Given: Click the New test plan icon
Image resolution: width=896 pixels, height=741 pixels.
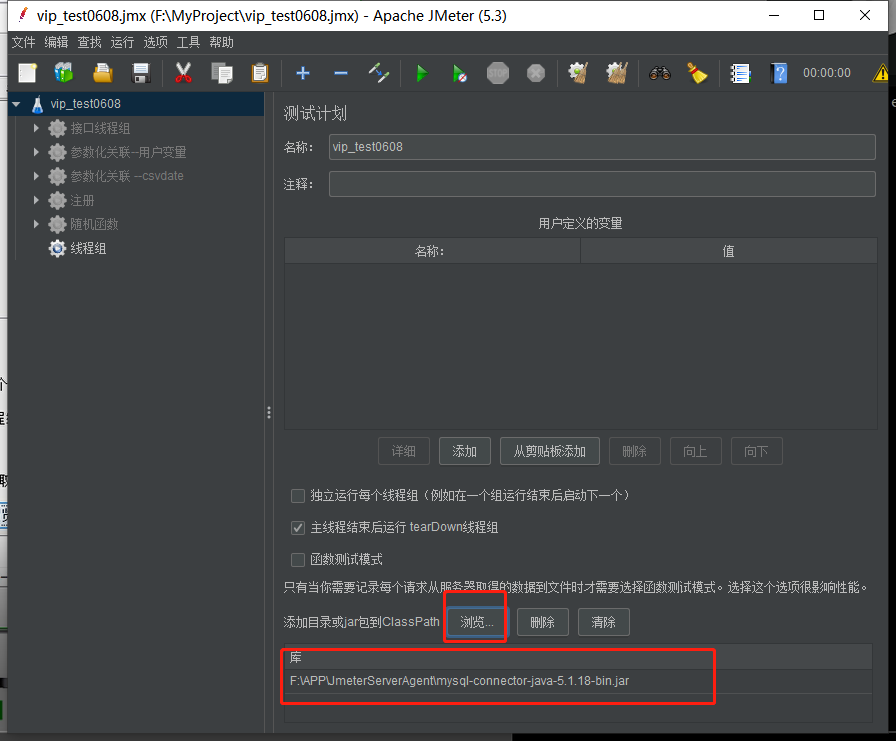Looking at the screenshot, I should click(x=27, y=73).
